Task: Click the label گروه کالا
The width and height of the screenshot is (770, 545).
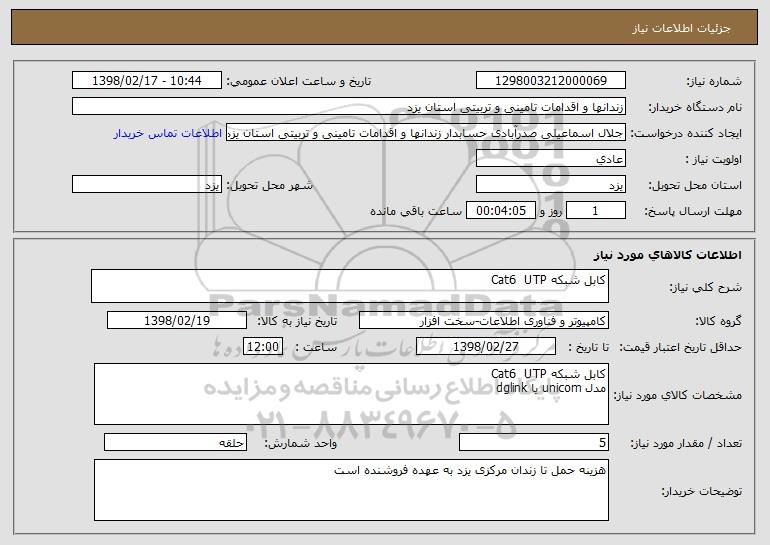Action: pyautogui.click(x=718, y=321)
